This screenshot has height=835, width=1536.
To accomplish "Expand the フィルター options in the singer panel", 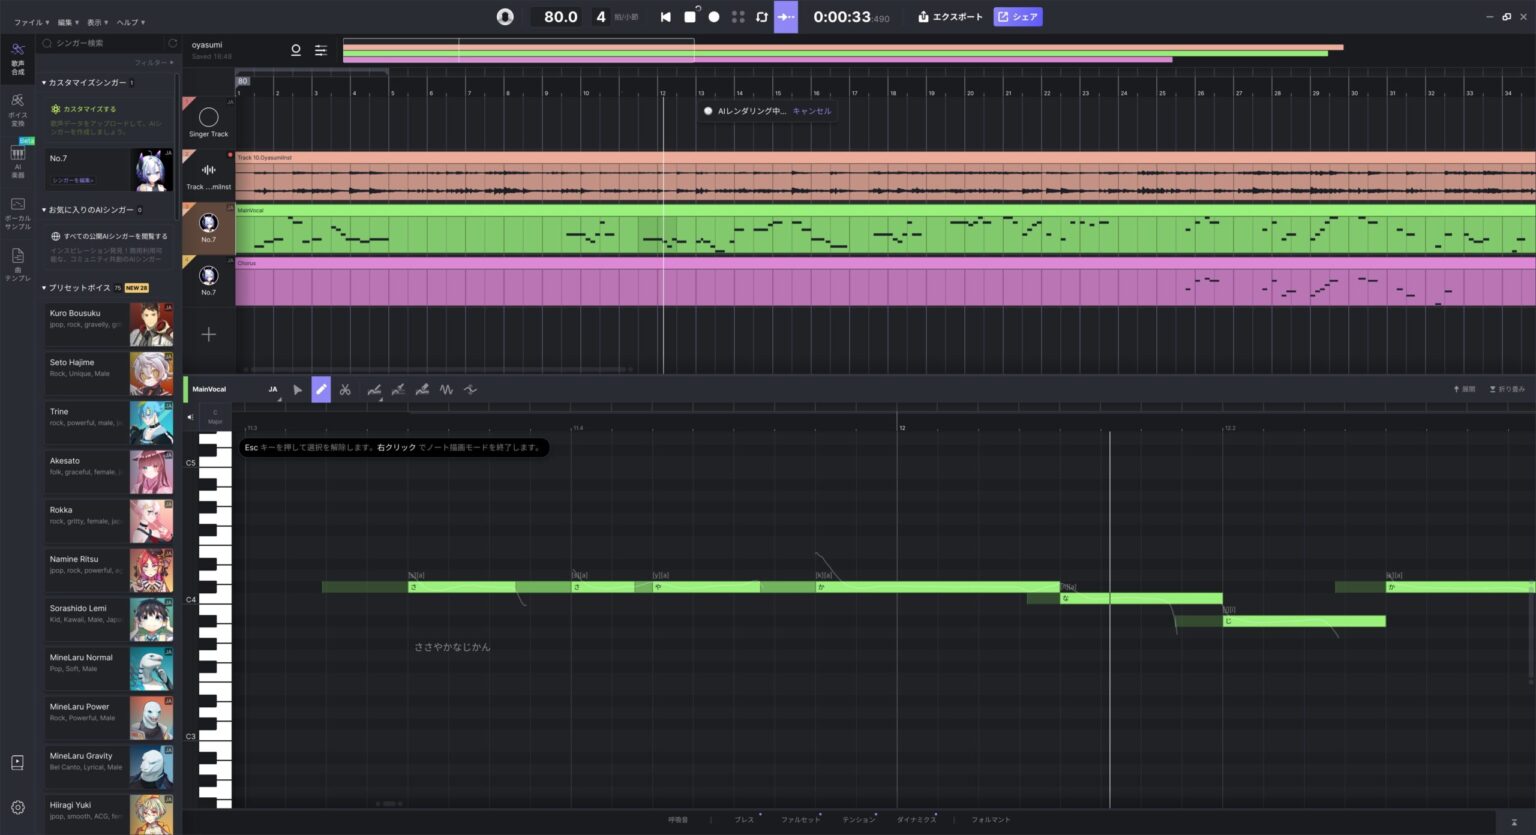I will 155,62.
